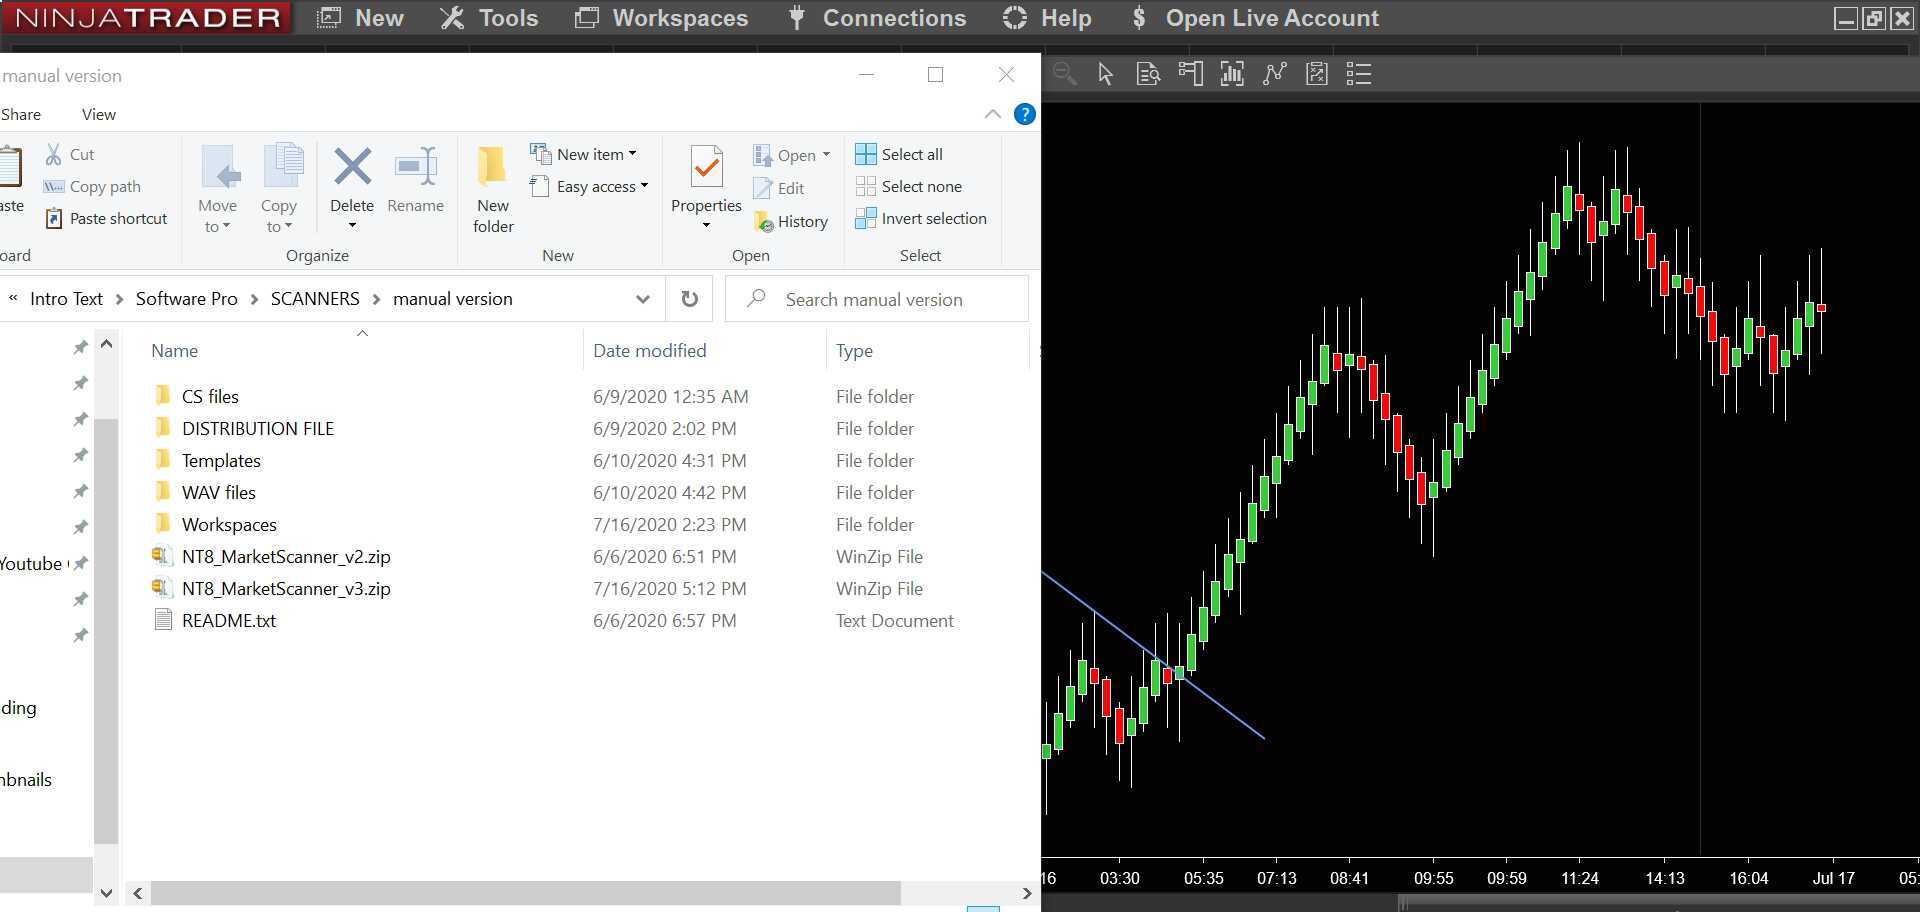The image size is (1920, 912).
Task: Expand the address bar history dropdown arrow
Action: pyautogui.click(x=643, y=298)
